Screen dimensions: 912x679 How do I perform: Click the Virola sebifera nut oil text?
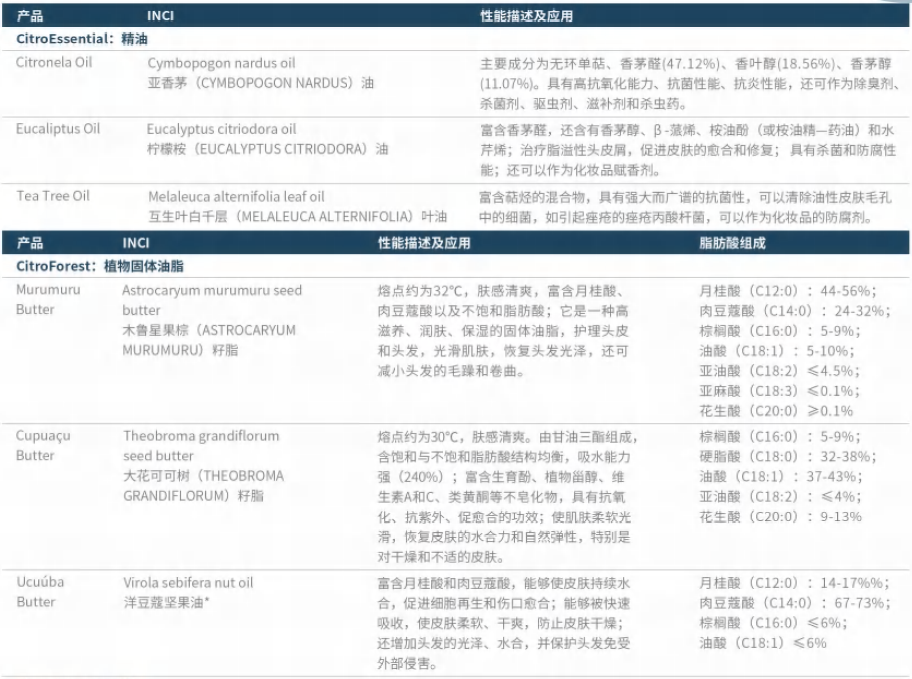click(188, 582)
